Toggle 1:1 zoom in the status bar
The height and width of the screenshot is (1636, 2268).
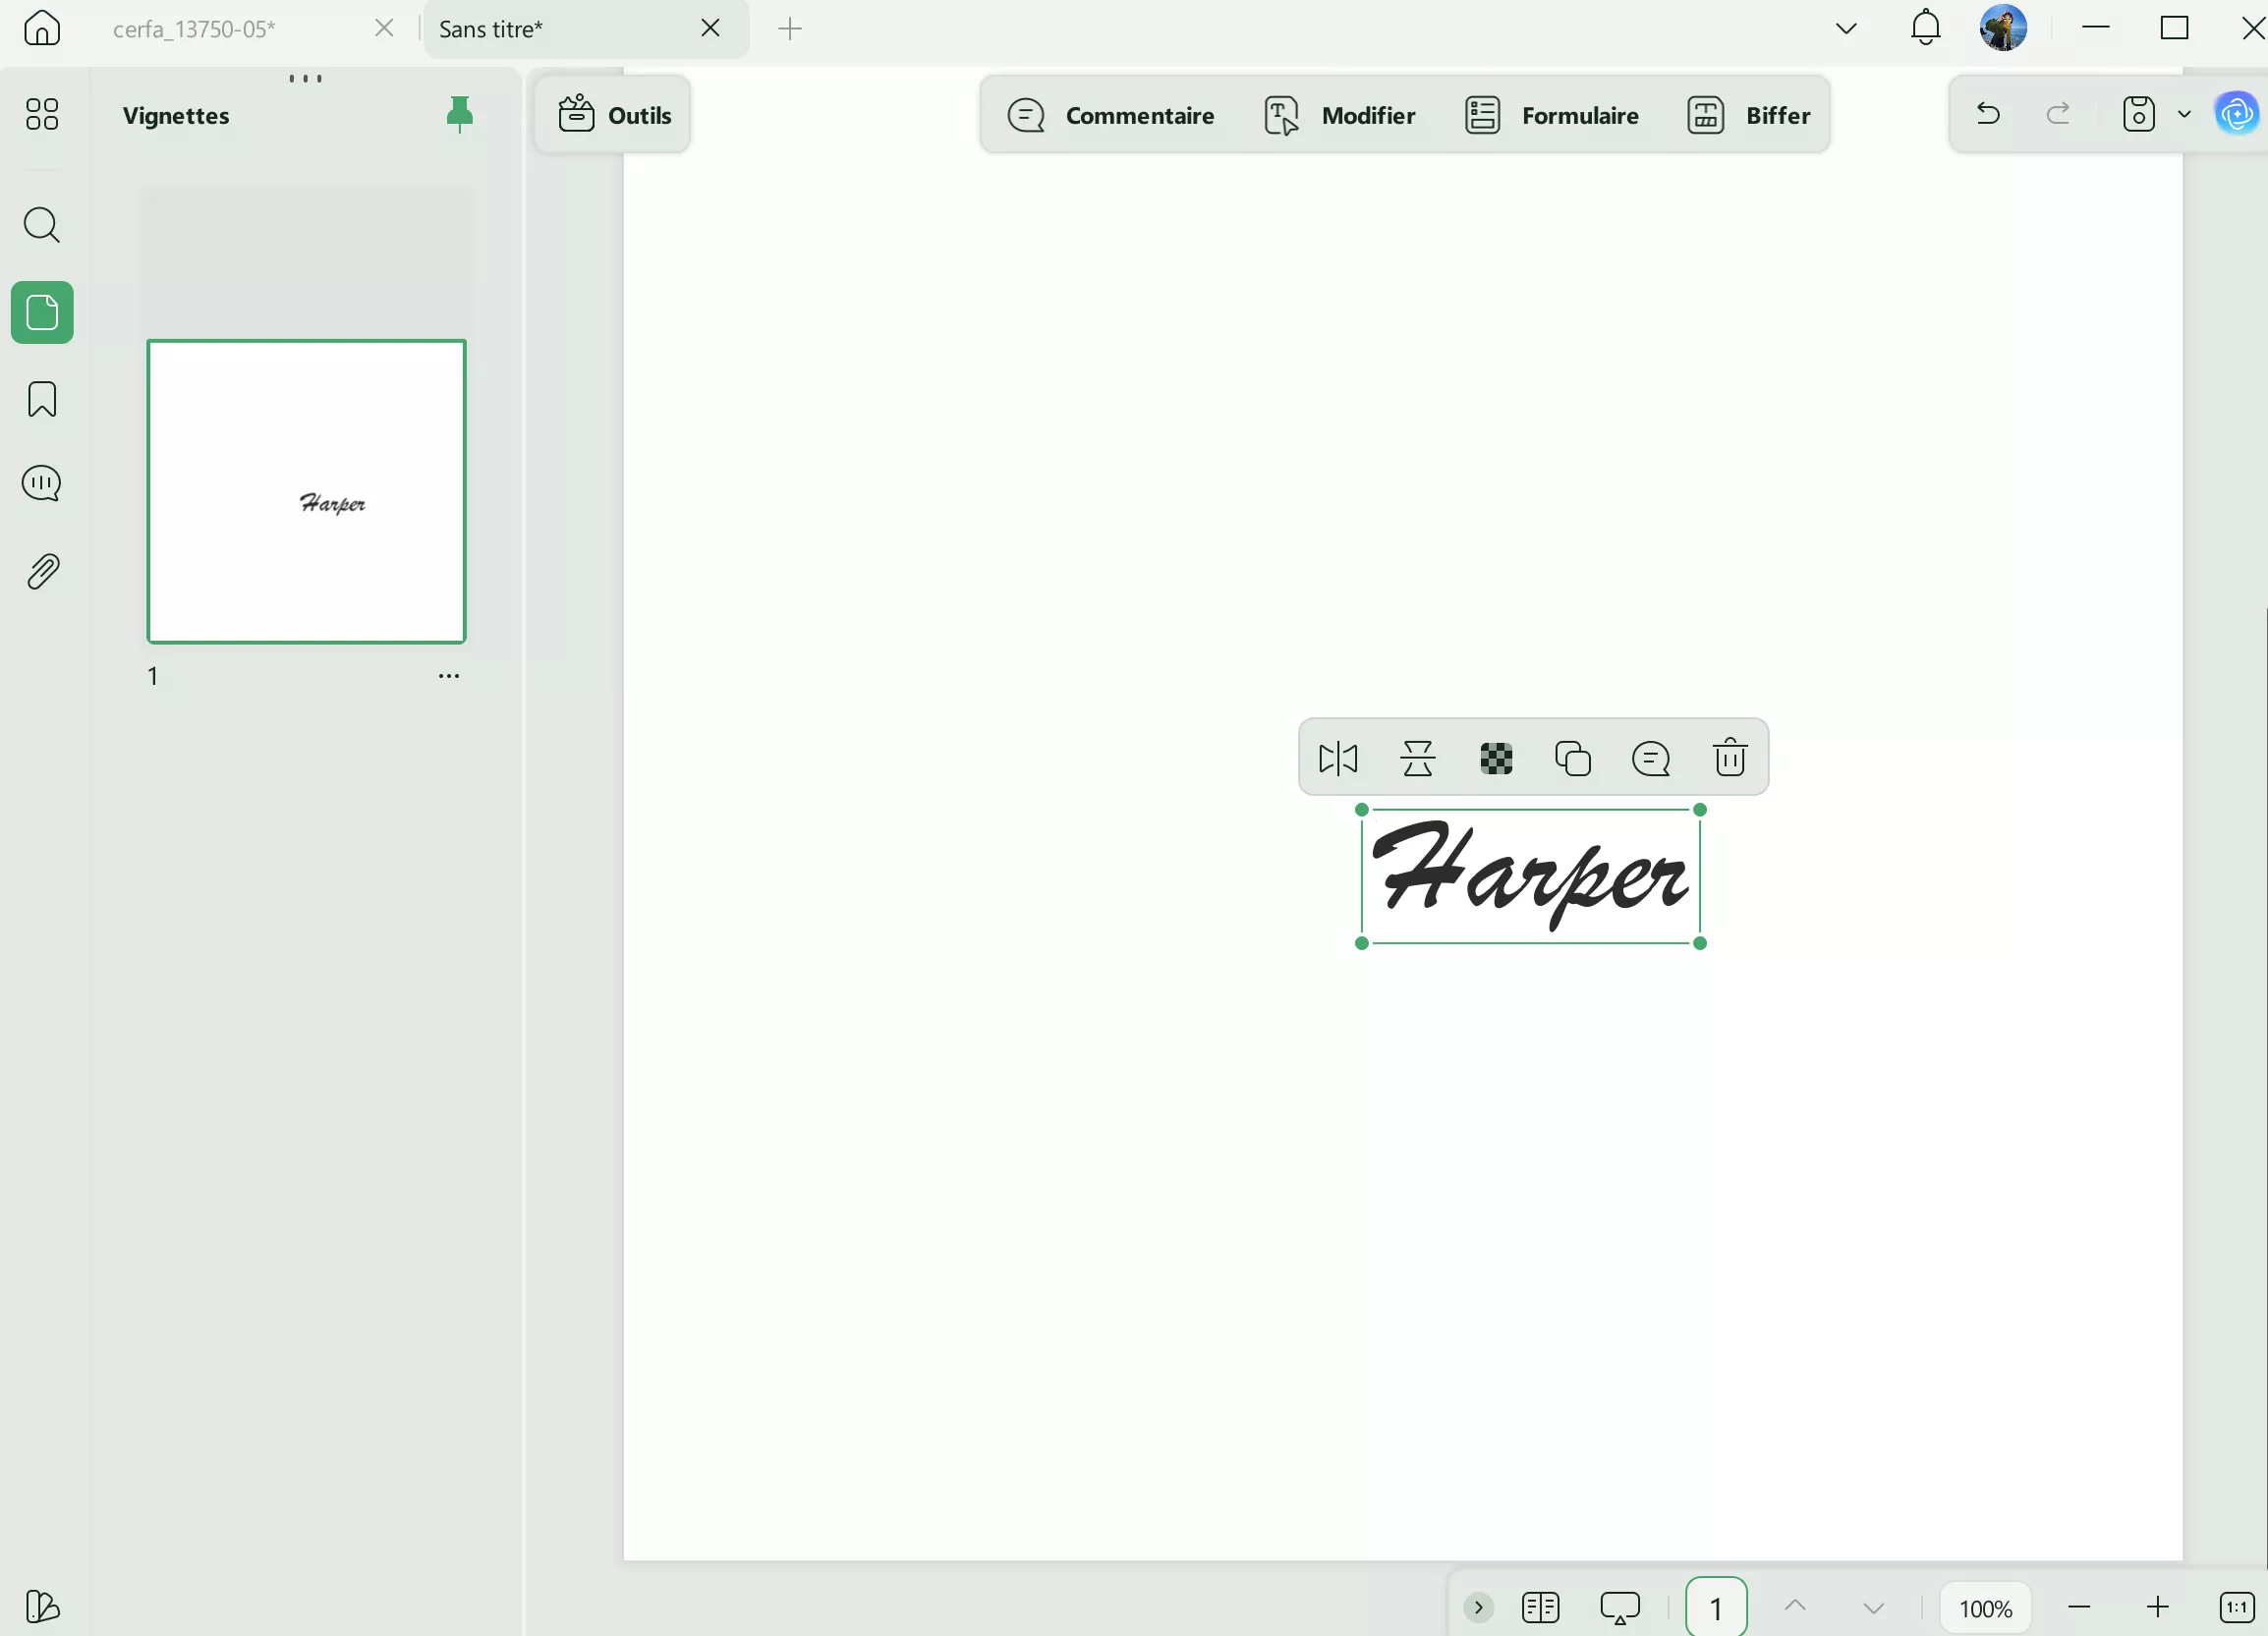click(x=2236, y=1607)
